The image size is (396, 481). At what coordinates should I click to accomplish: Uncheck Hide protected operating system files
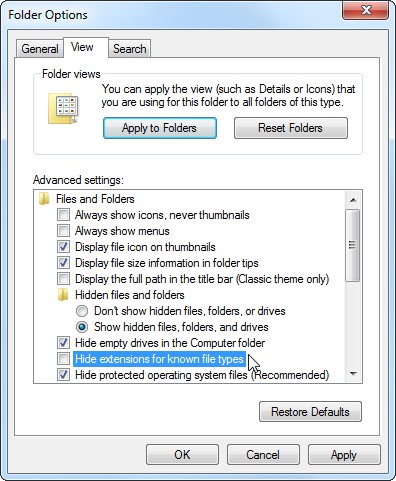point(63,375)
